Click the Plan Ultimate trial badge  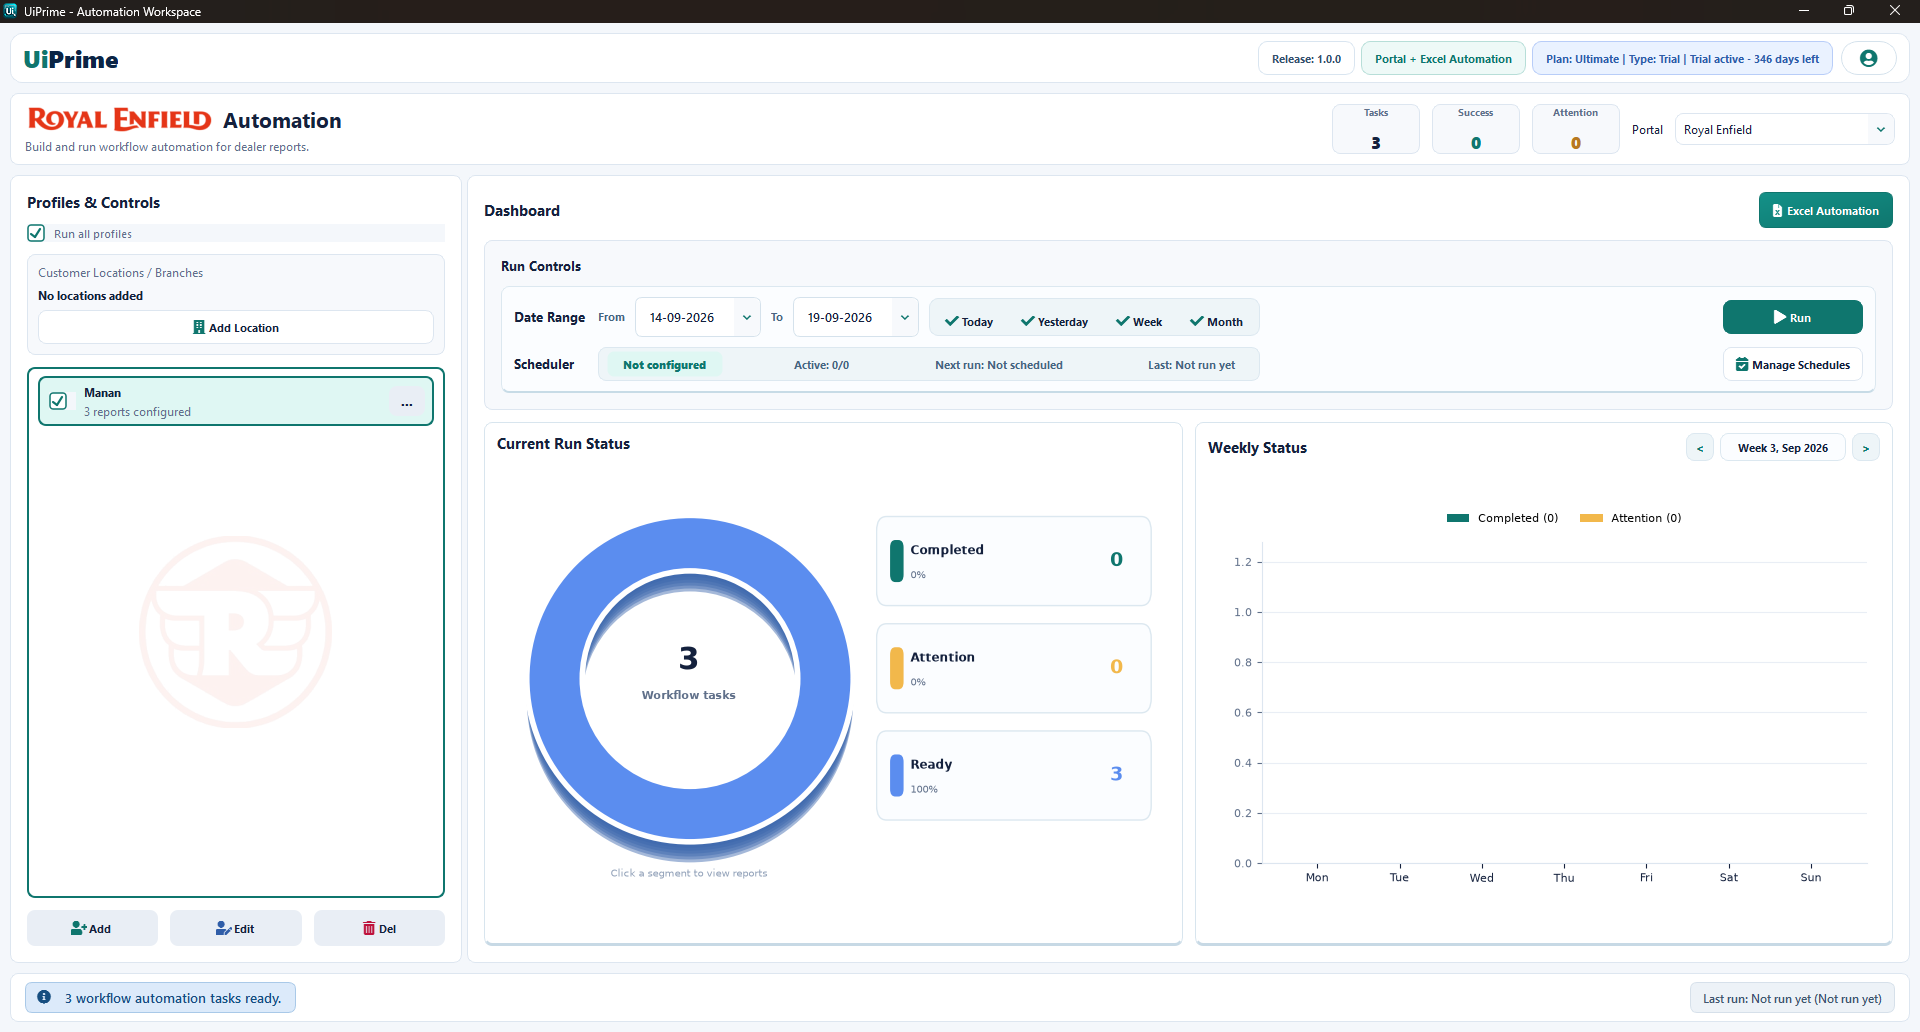1682,59
